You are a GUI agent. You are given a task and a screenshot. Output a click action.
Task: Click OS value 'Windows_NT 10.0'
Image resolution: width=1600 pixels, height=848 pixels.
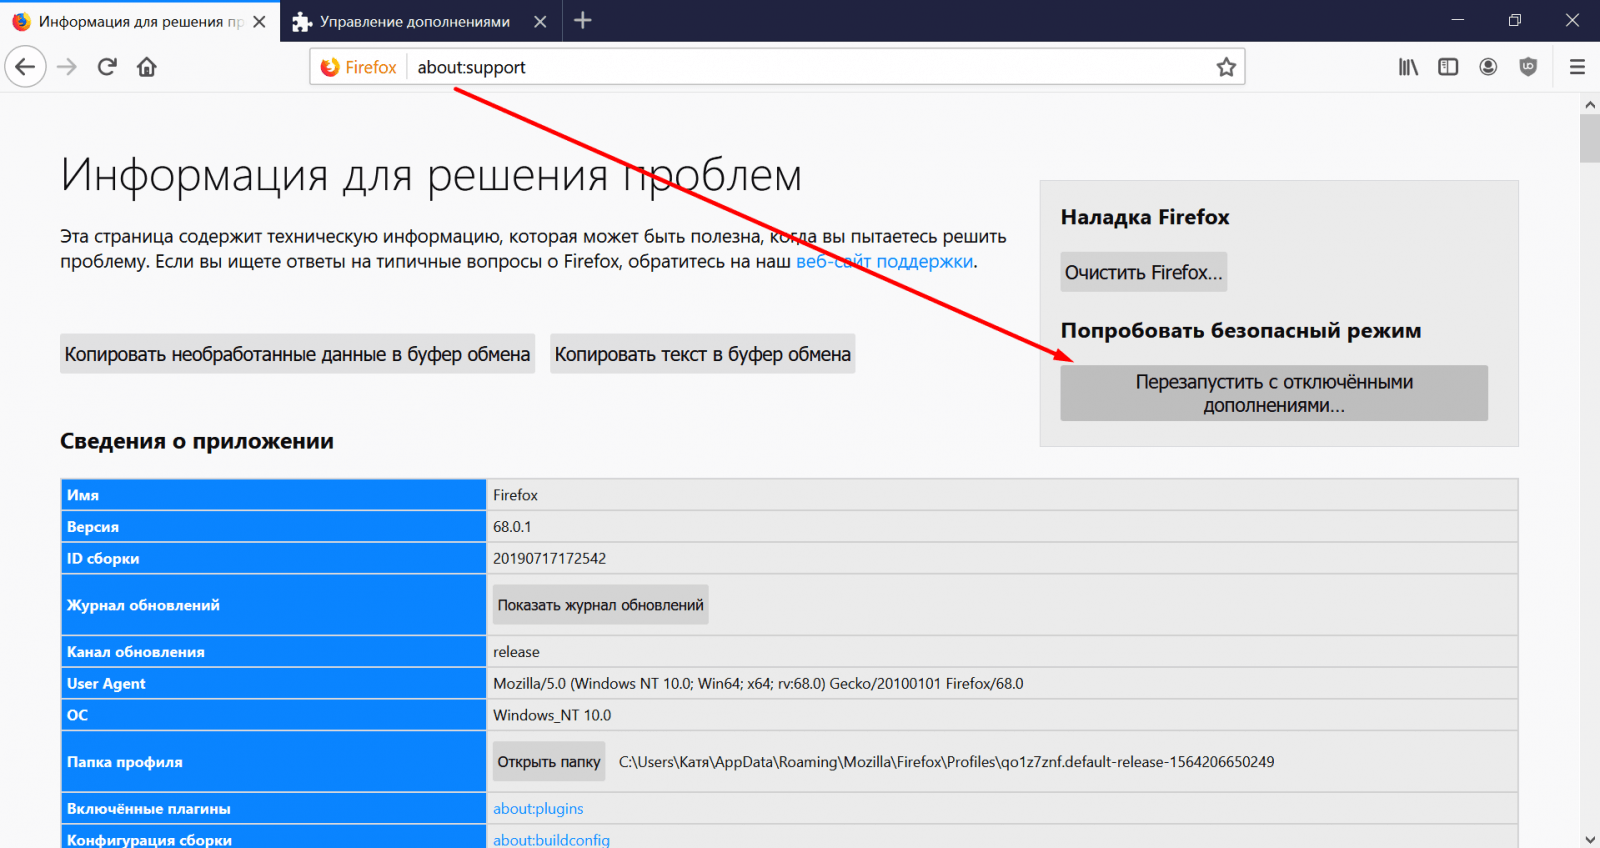tap(552, 715)
